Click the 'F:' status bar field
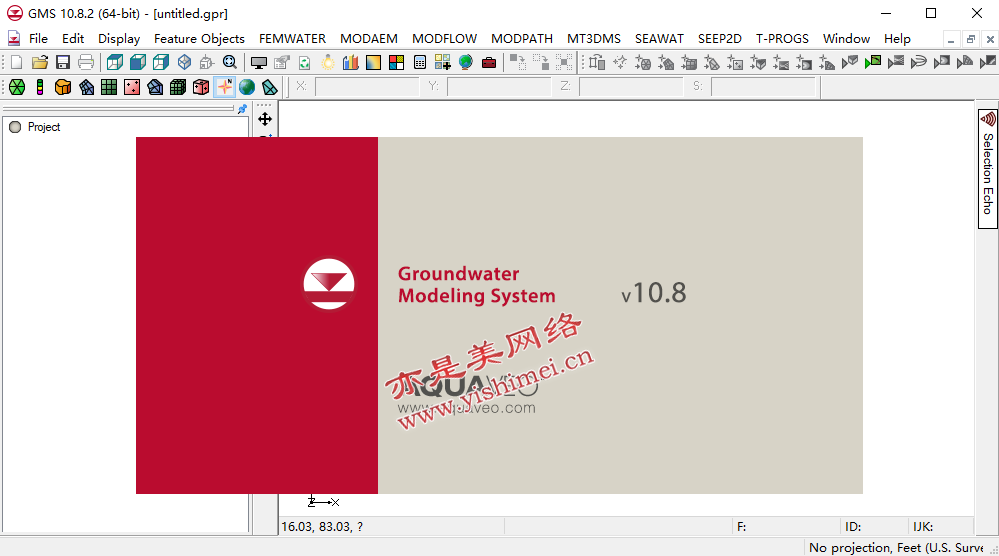 click(x=742, y=527)
